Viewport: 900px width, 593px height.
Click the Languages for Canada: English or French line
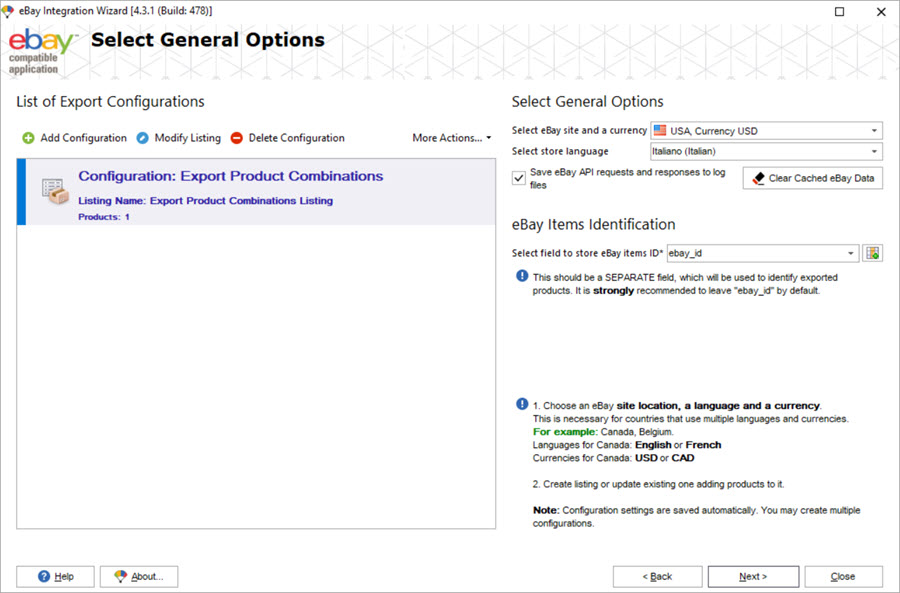(627, 445)
